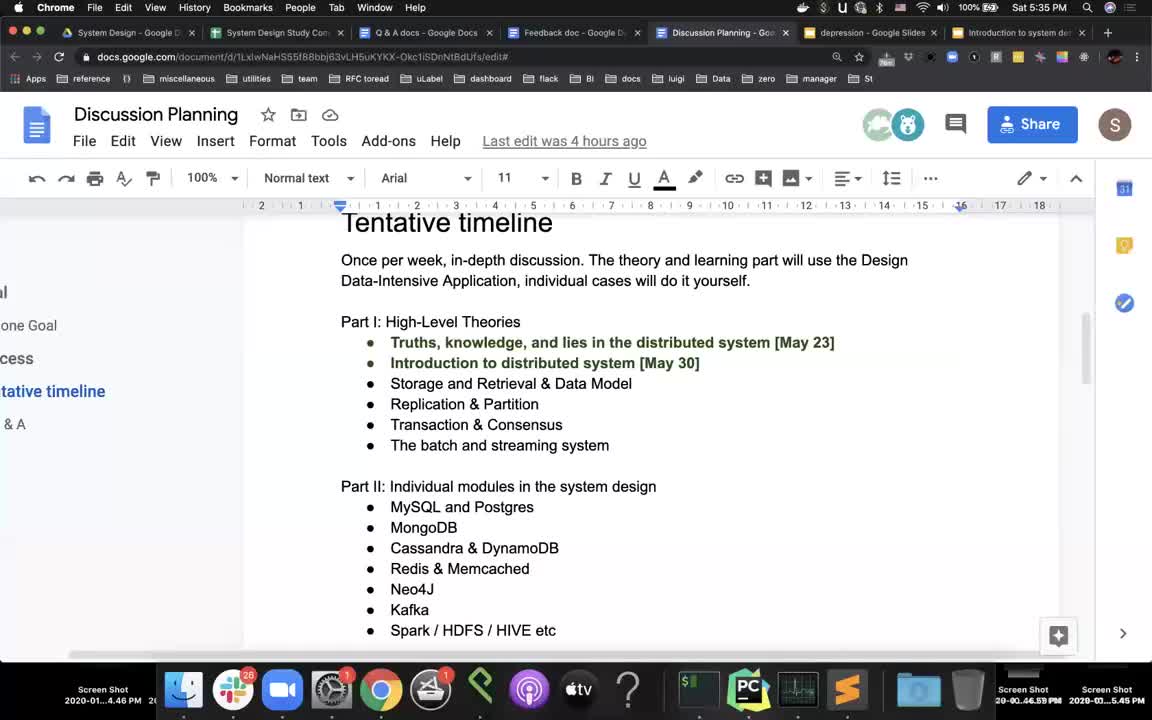Launch Zoom from the dock
Screen dimensions: 1152x720
coord(282,690)
